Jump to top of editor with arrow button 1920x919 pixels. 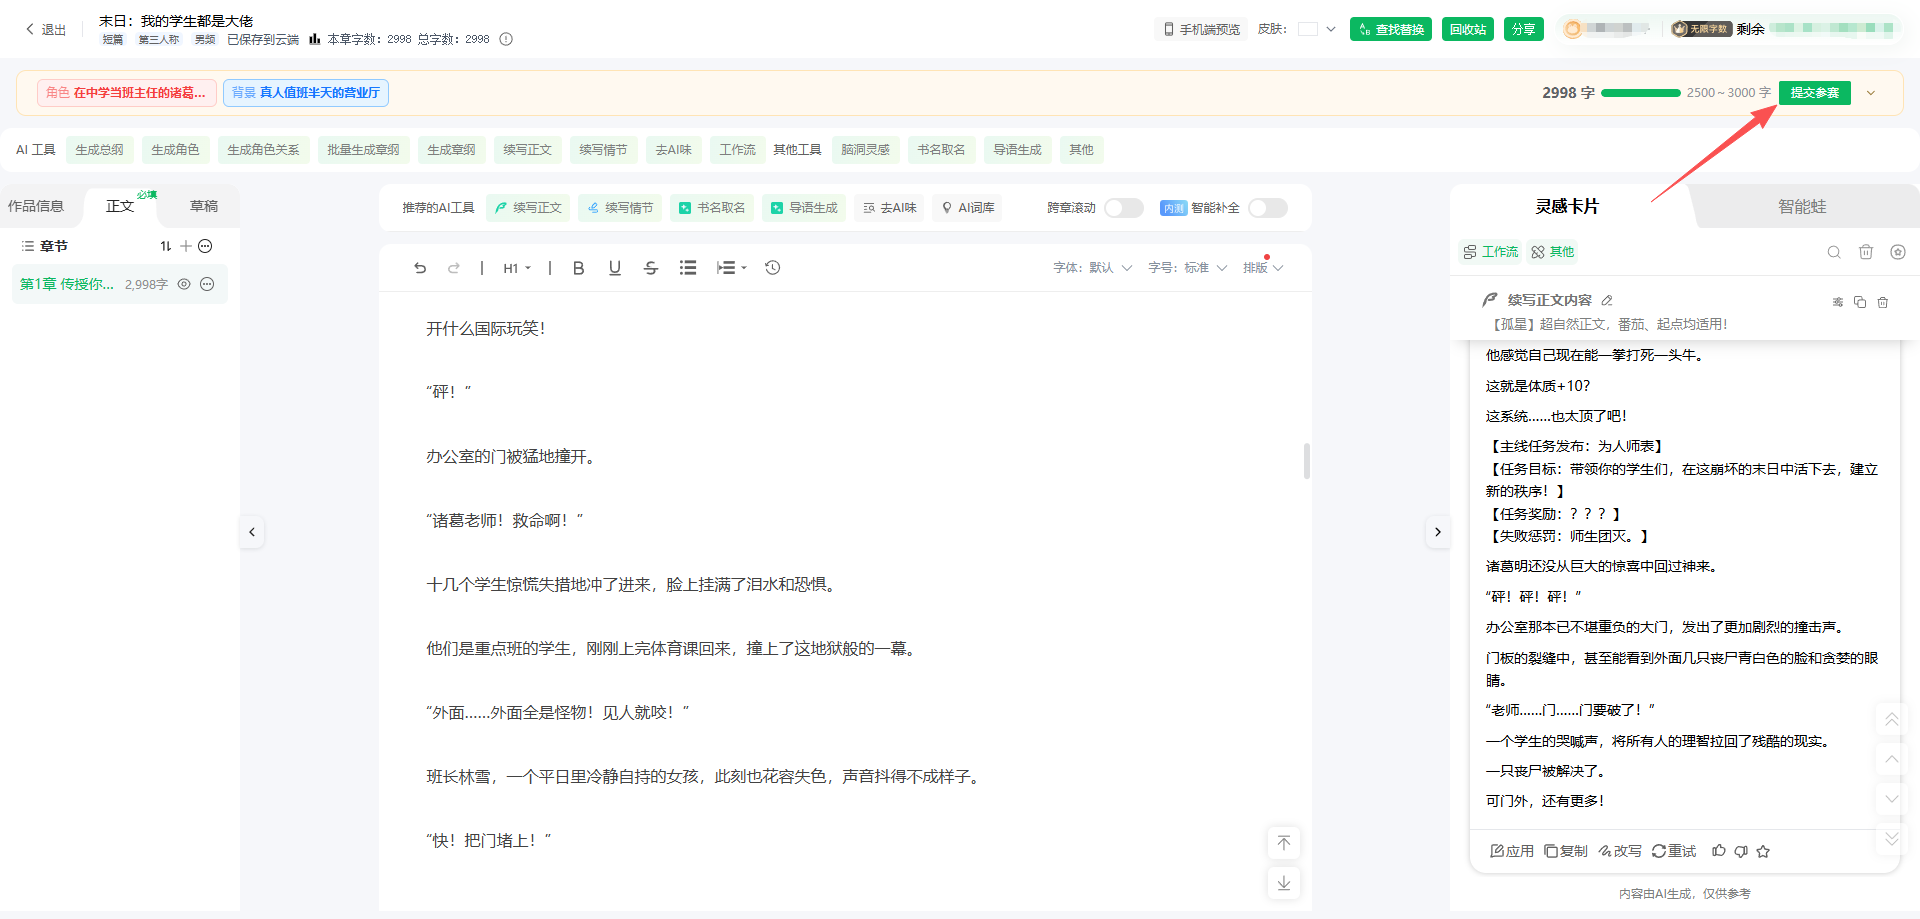[x=1284, y=843]
